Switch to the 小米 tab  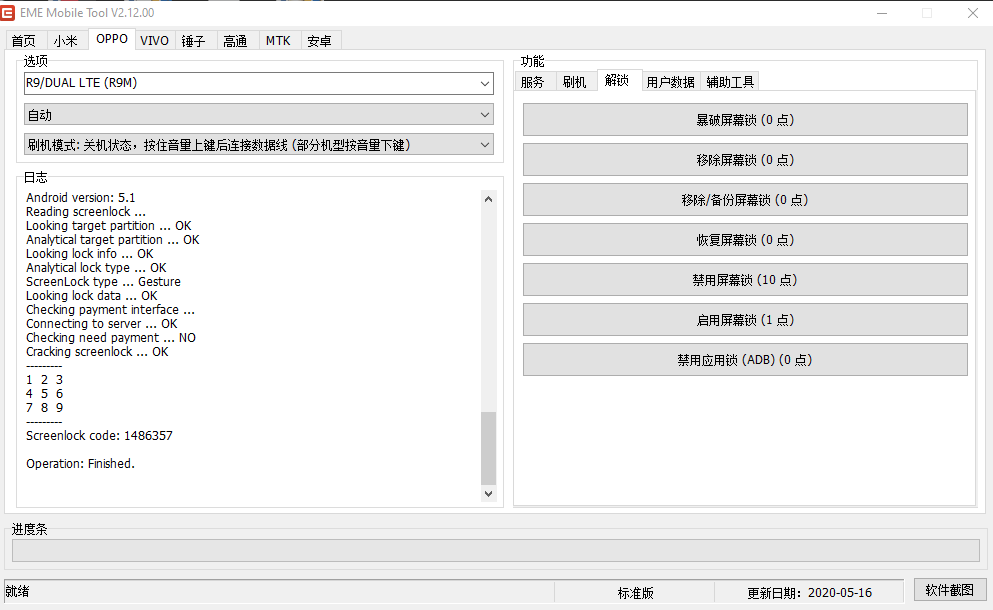[x=66, y=41]
